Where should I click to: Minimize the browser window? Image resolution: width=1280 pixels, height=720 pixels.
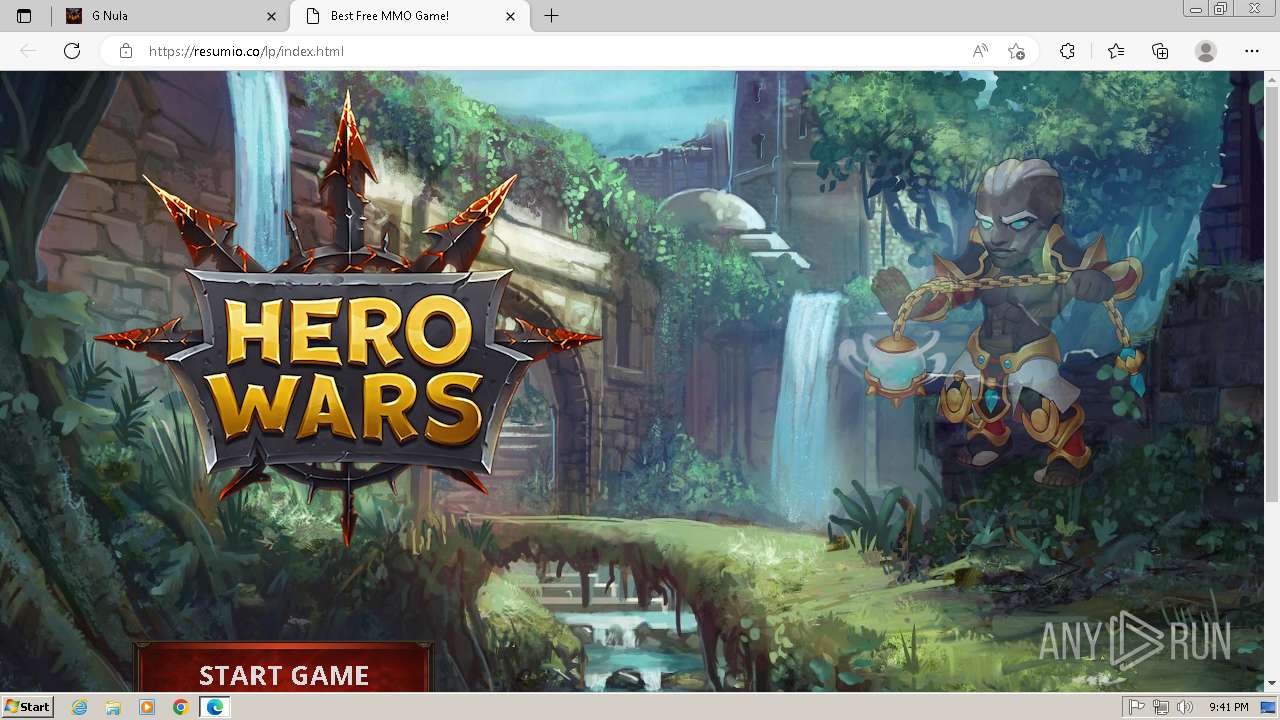(1196, 8)
